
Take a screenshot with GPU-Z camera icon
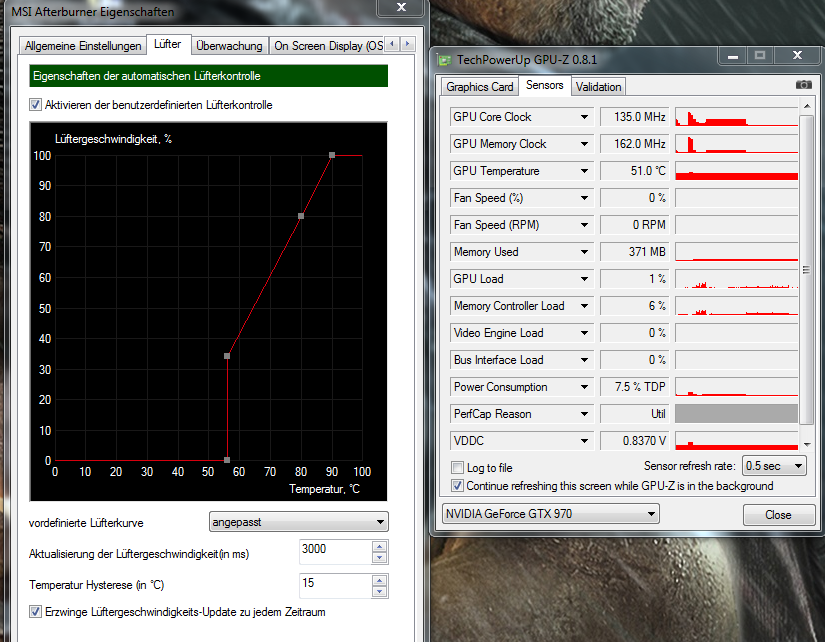pyautogui.click(x=803, y=85)
